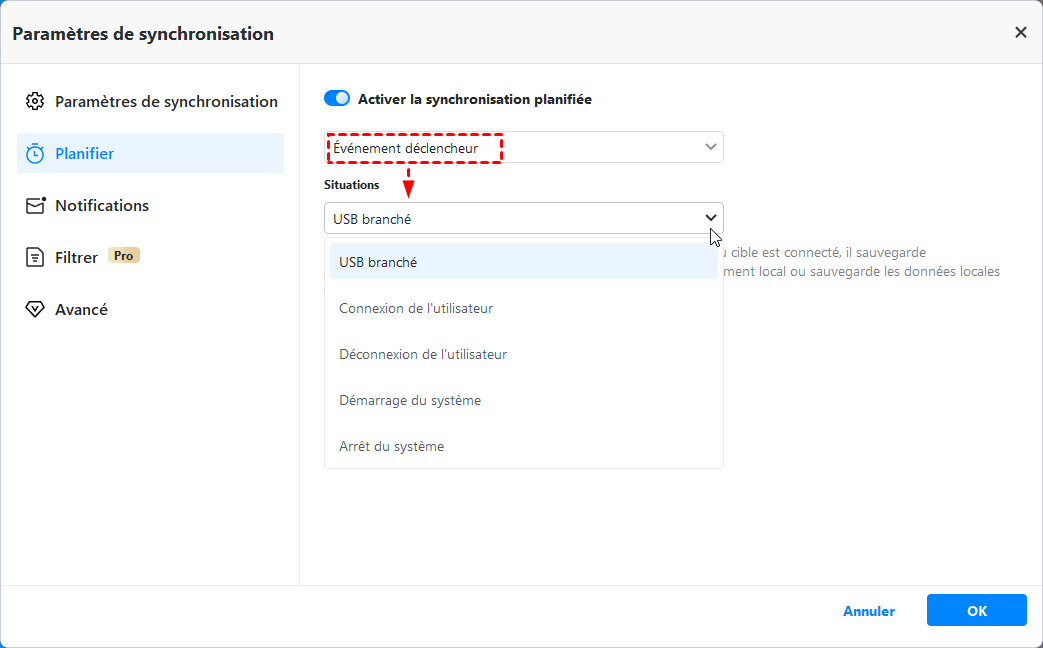This screenshot has width=1043, height=648.
Task: Click Annuler to cancel changes
Action: (x=869, y=611)
